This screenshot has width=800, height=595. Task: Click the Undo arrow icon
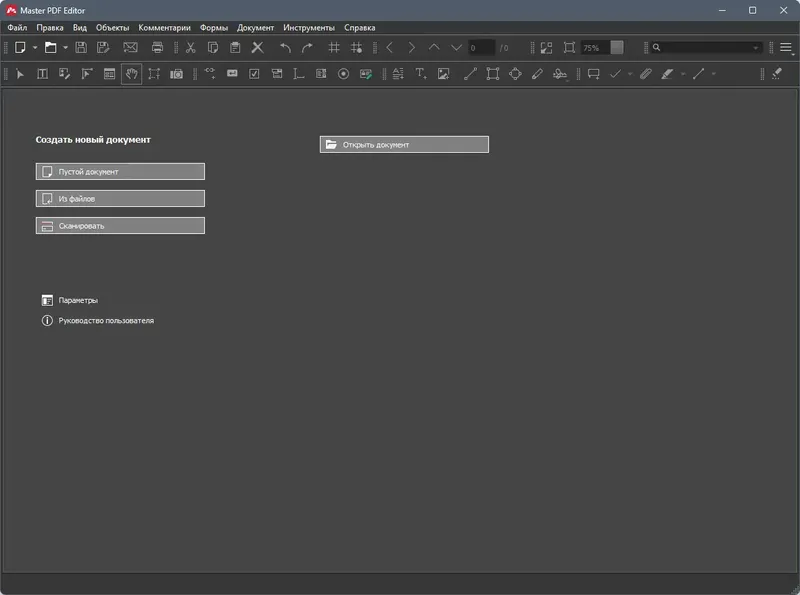pos(286,47)
